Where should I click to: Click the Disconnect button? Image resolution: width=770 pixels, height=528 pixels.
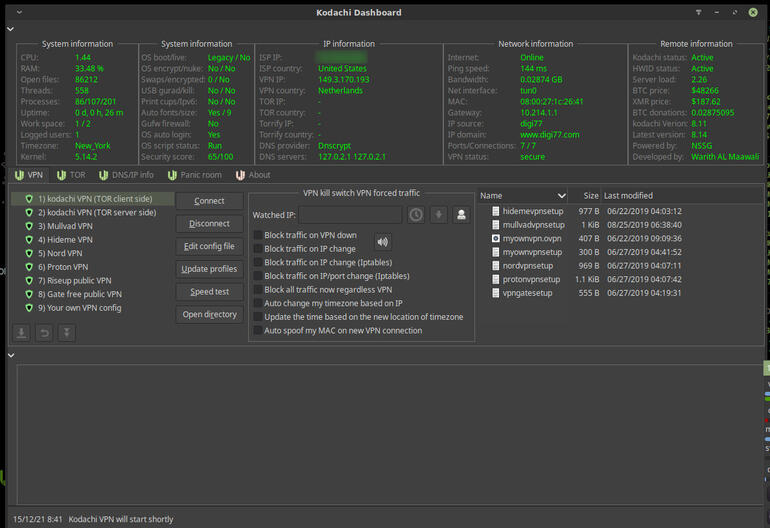pyautogui.click(x=209, y=223)
